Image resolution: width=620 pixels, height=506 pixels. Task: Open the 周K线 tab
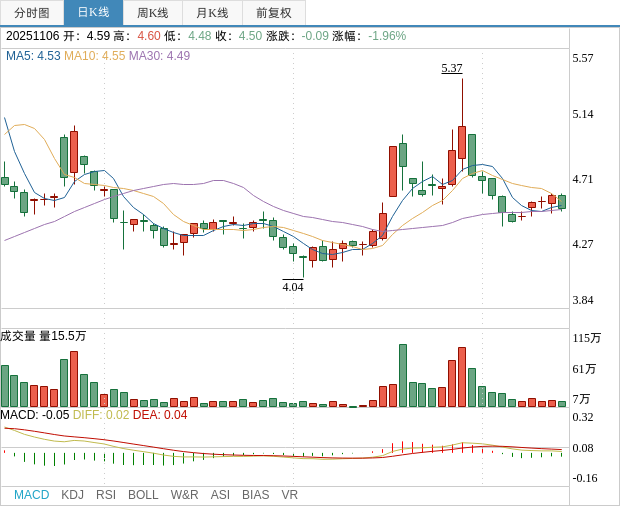click(x=153, y=13)
